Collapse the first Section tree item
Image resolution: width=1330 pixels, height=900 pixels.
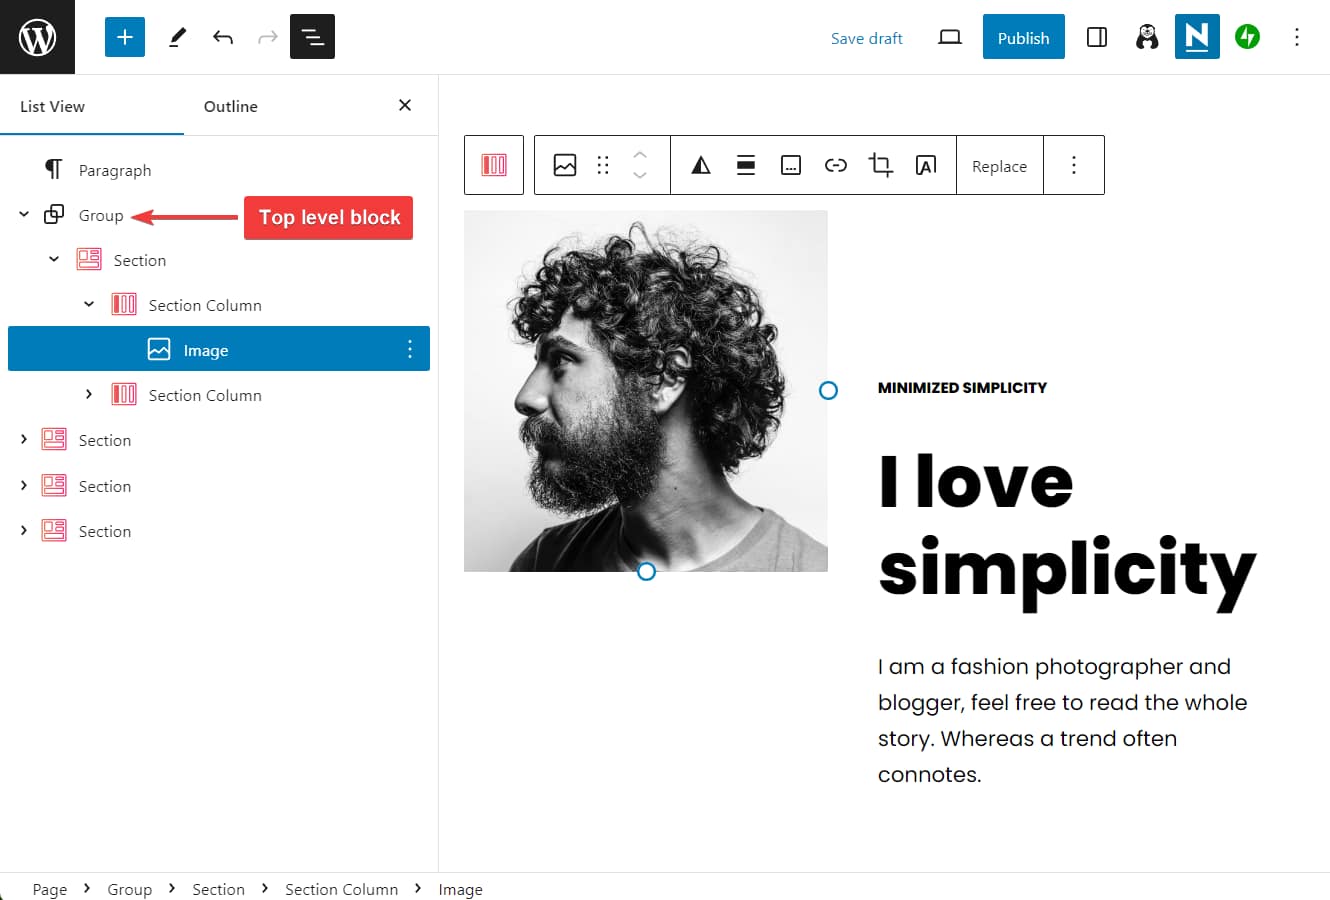click(54, 259)
